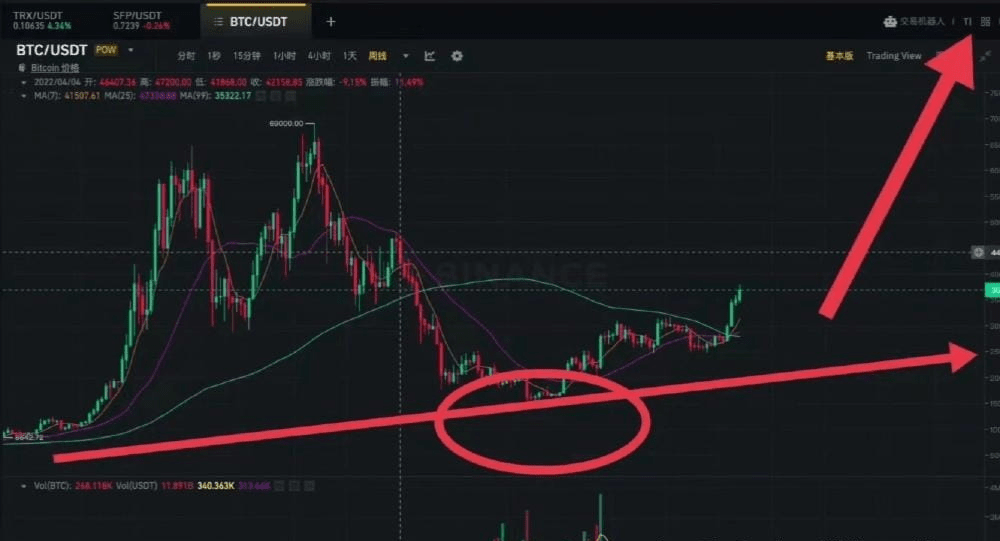Viewport: 1000px width, 541px height.
Task: Open the technical indicators chart icon
Action: [430, 56]
